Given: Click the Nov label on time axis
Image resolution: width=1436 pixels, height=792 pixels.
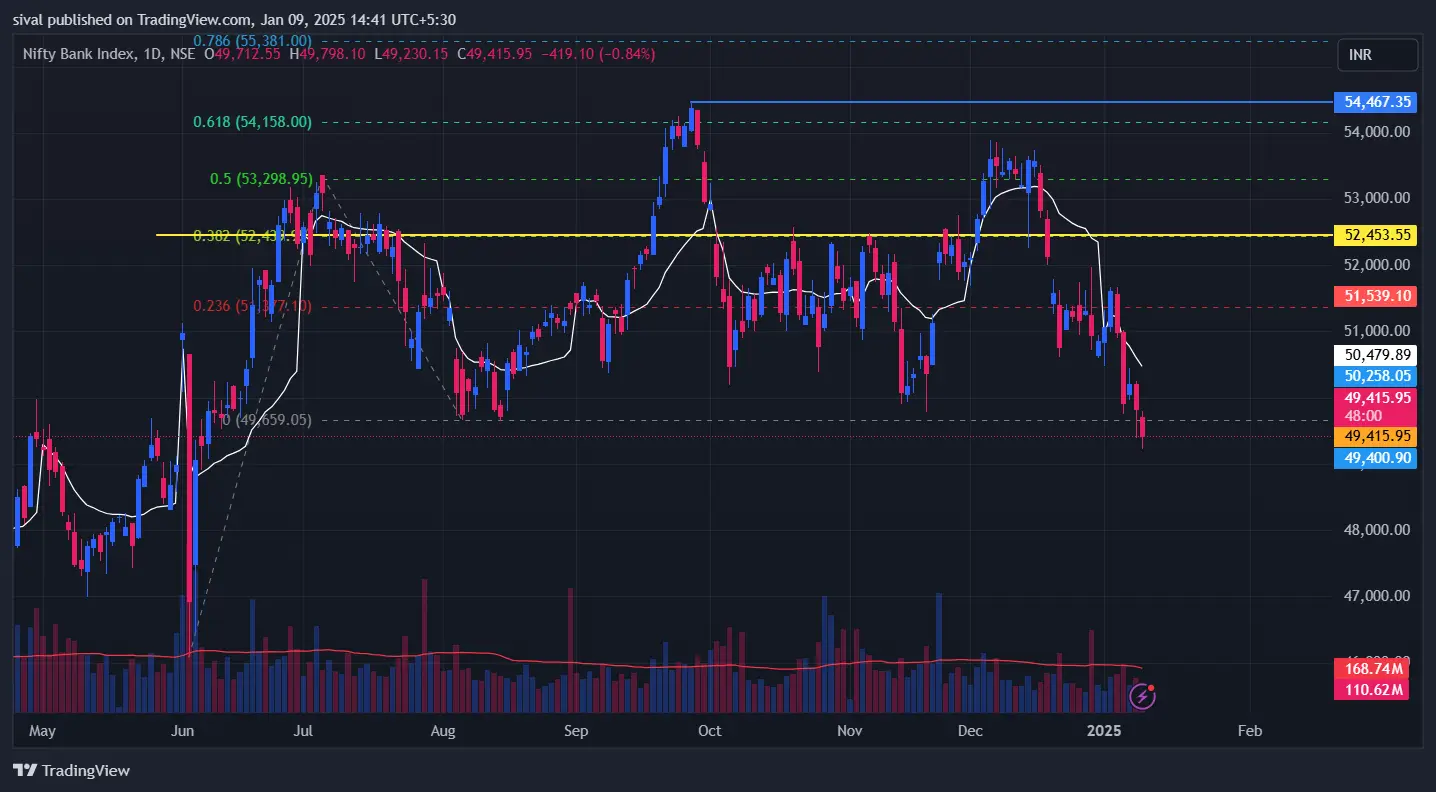Looking at the screenshot, I should [x=850, y=731].
